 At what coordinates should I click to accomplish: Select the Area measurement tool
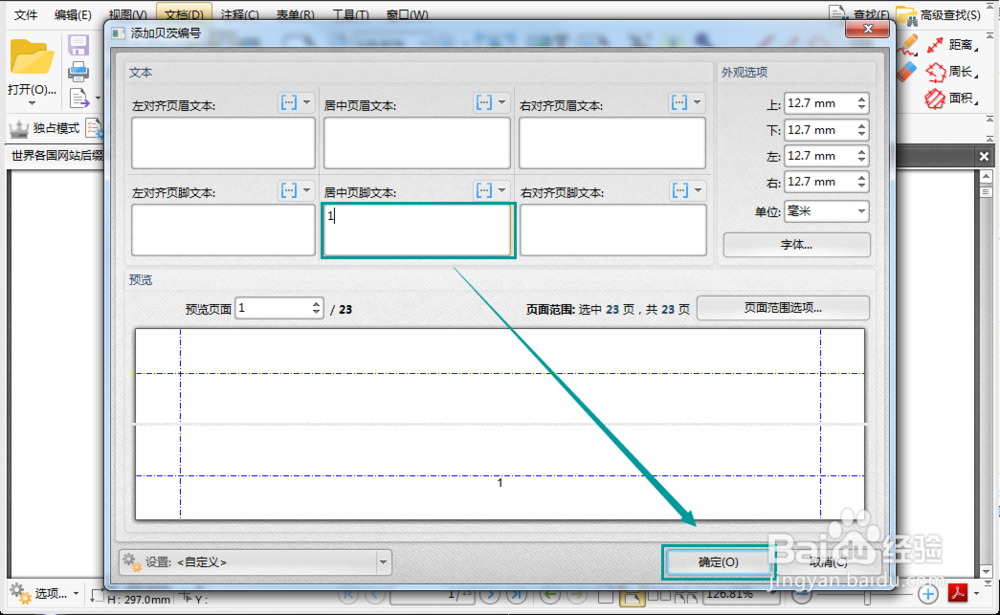[953, 98]
